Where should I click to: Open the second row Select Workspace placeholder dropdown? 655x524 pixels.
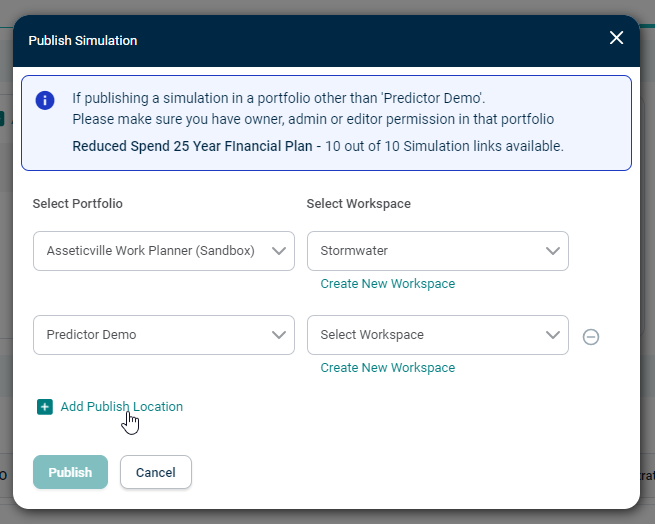click(x=438, y=335)
